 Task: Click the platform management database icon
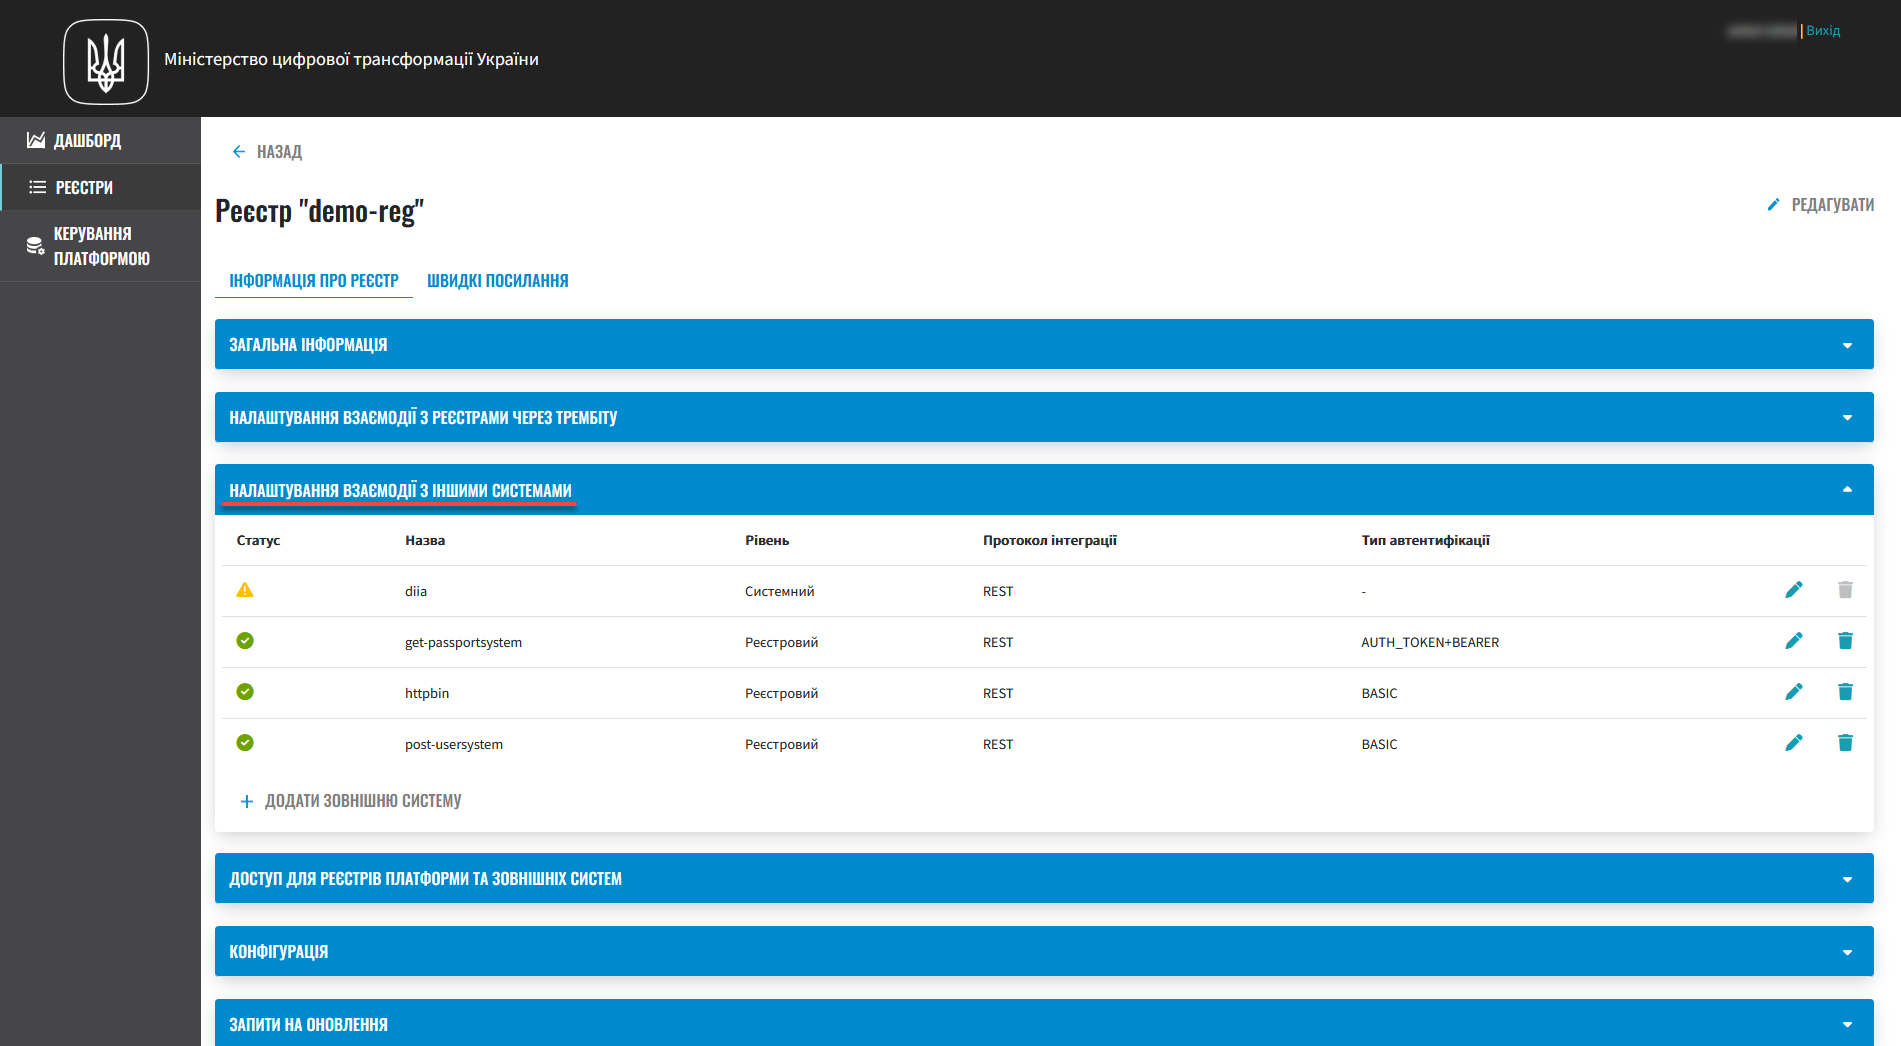click(35, 246)
